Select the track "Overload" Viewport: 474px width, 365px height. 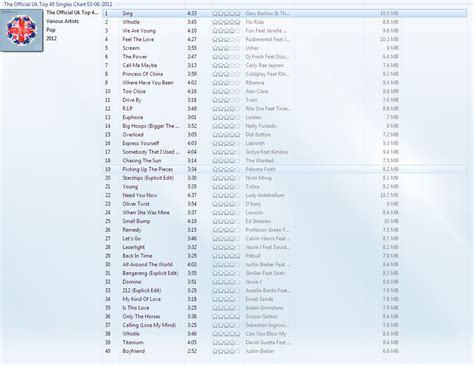point(133,135)
